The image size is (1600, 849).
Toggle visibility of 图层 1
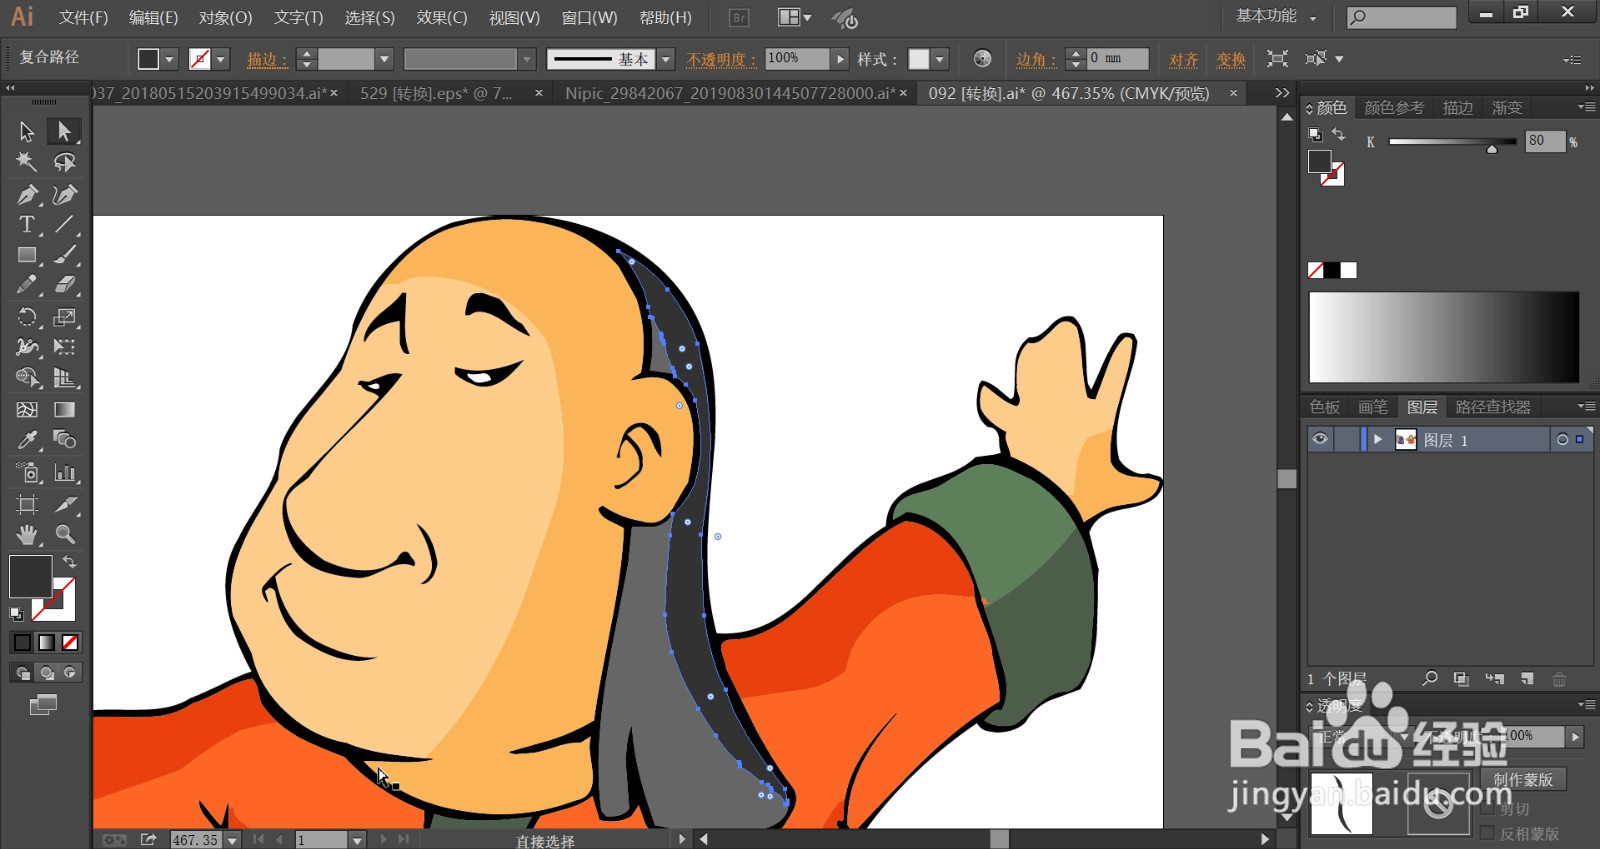1320,439
